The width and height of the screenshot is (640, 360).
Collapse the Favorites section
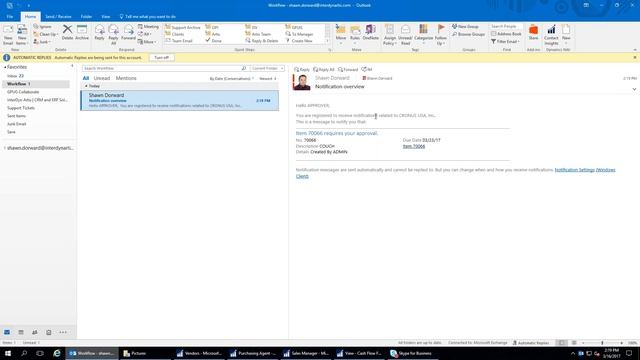point(5,67)
